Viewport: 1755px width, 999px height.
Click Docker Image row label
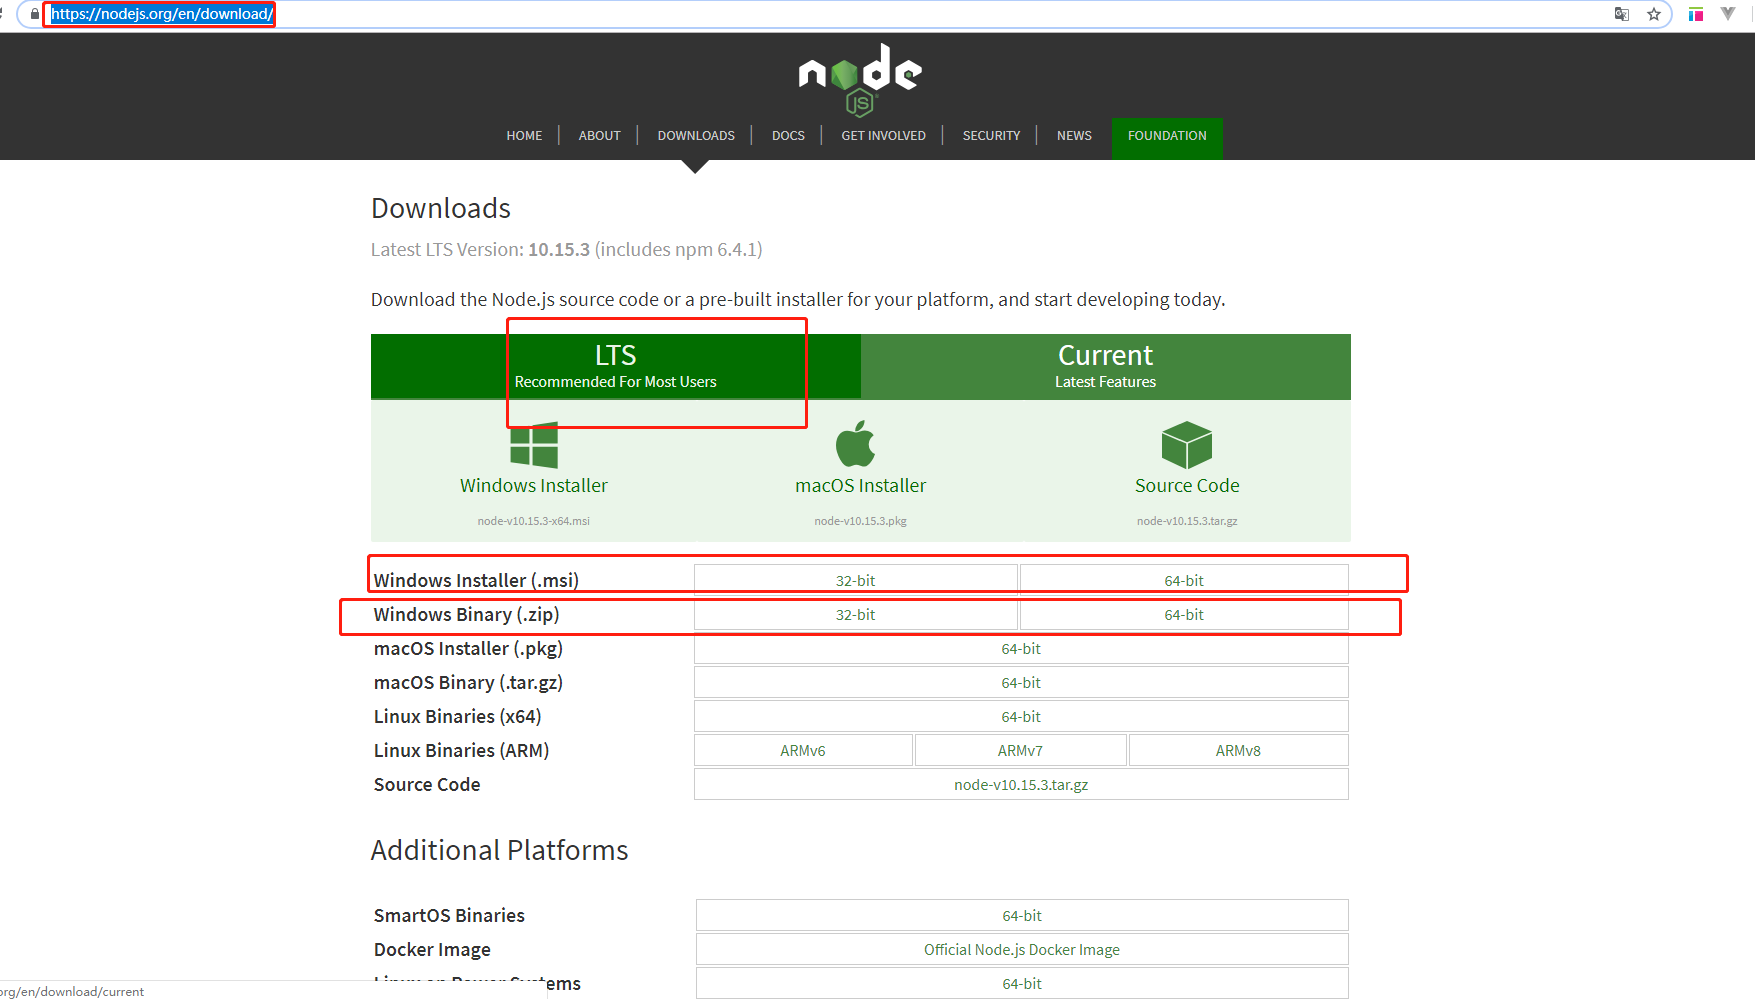(x=432, y=949)
